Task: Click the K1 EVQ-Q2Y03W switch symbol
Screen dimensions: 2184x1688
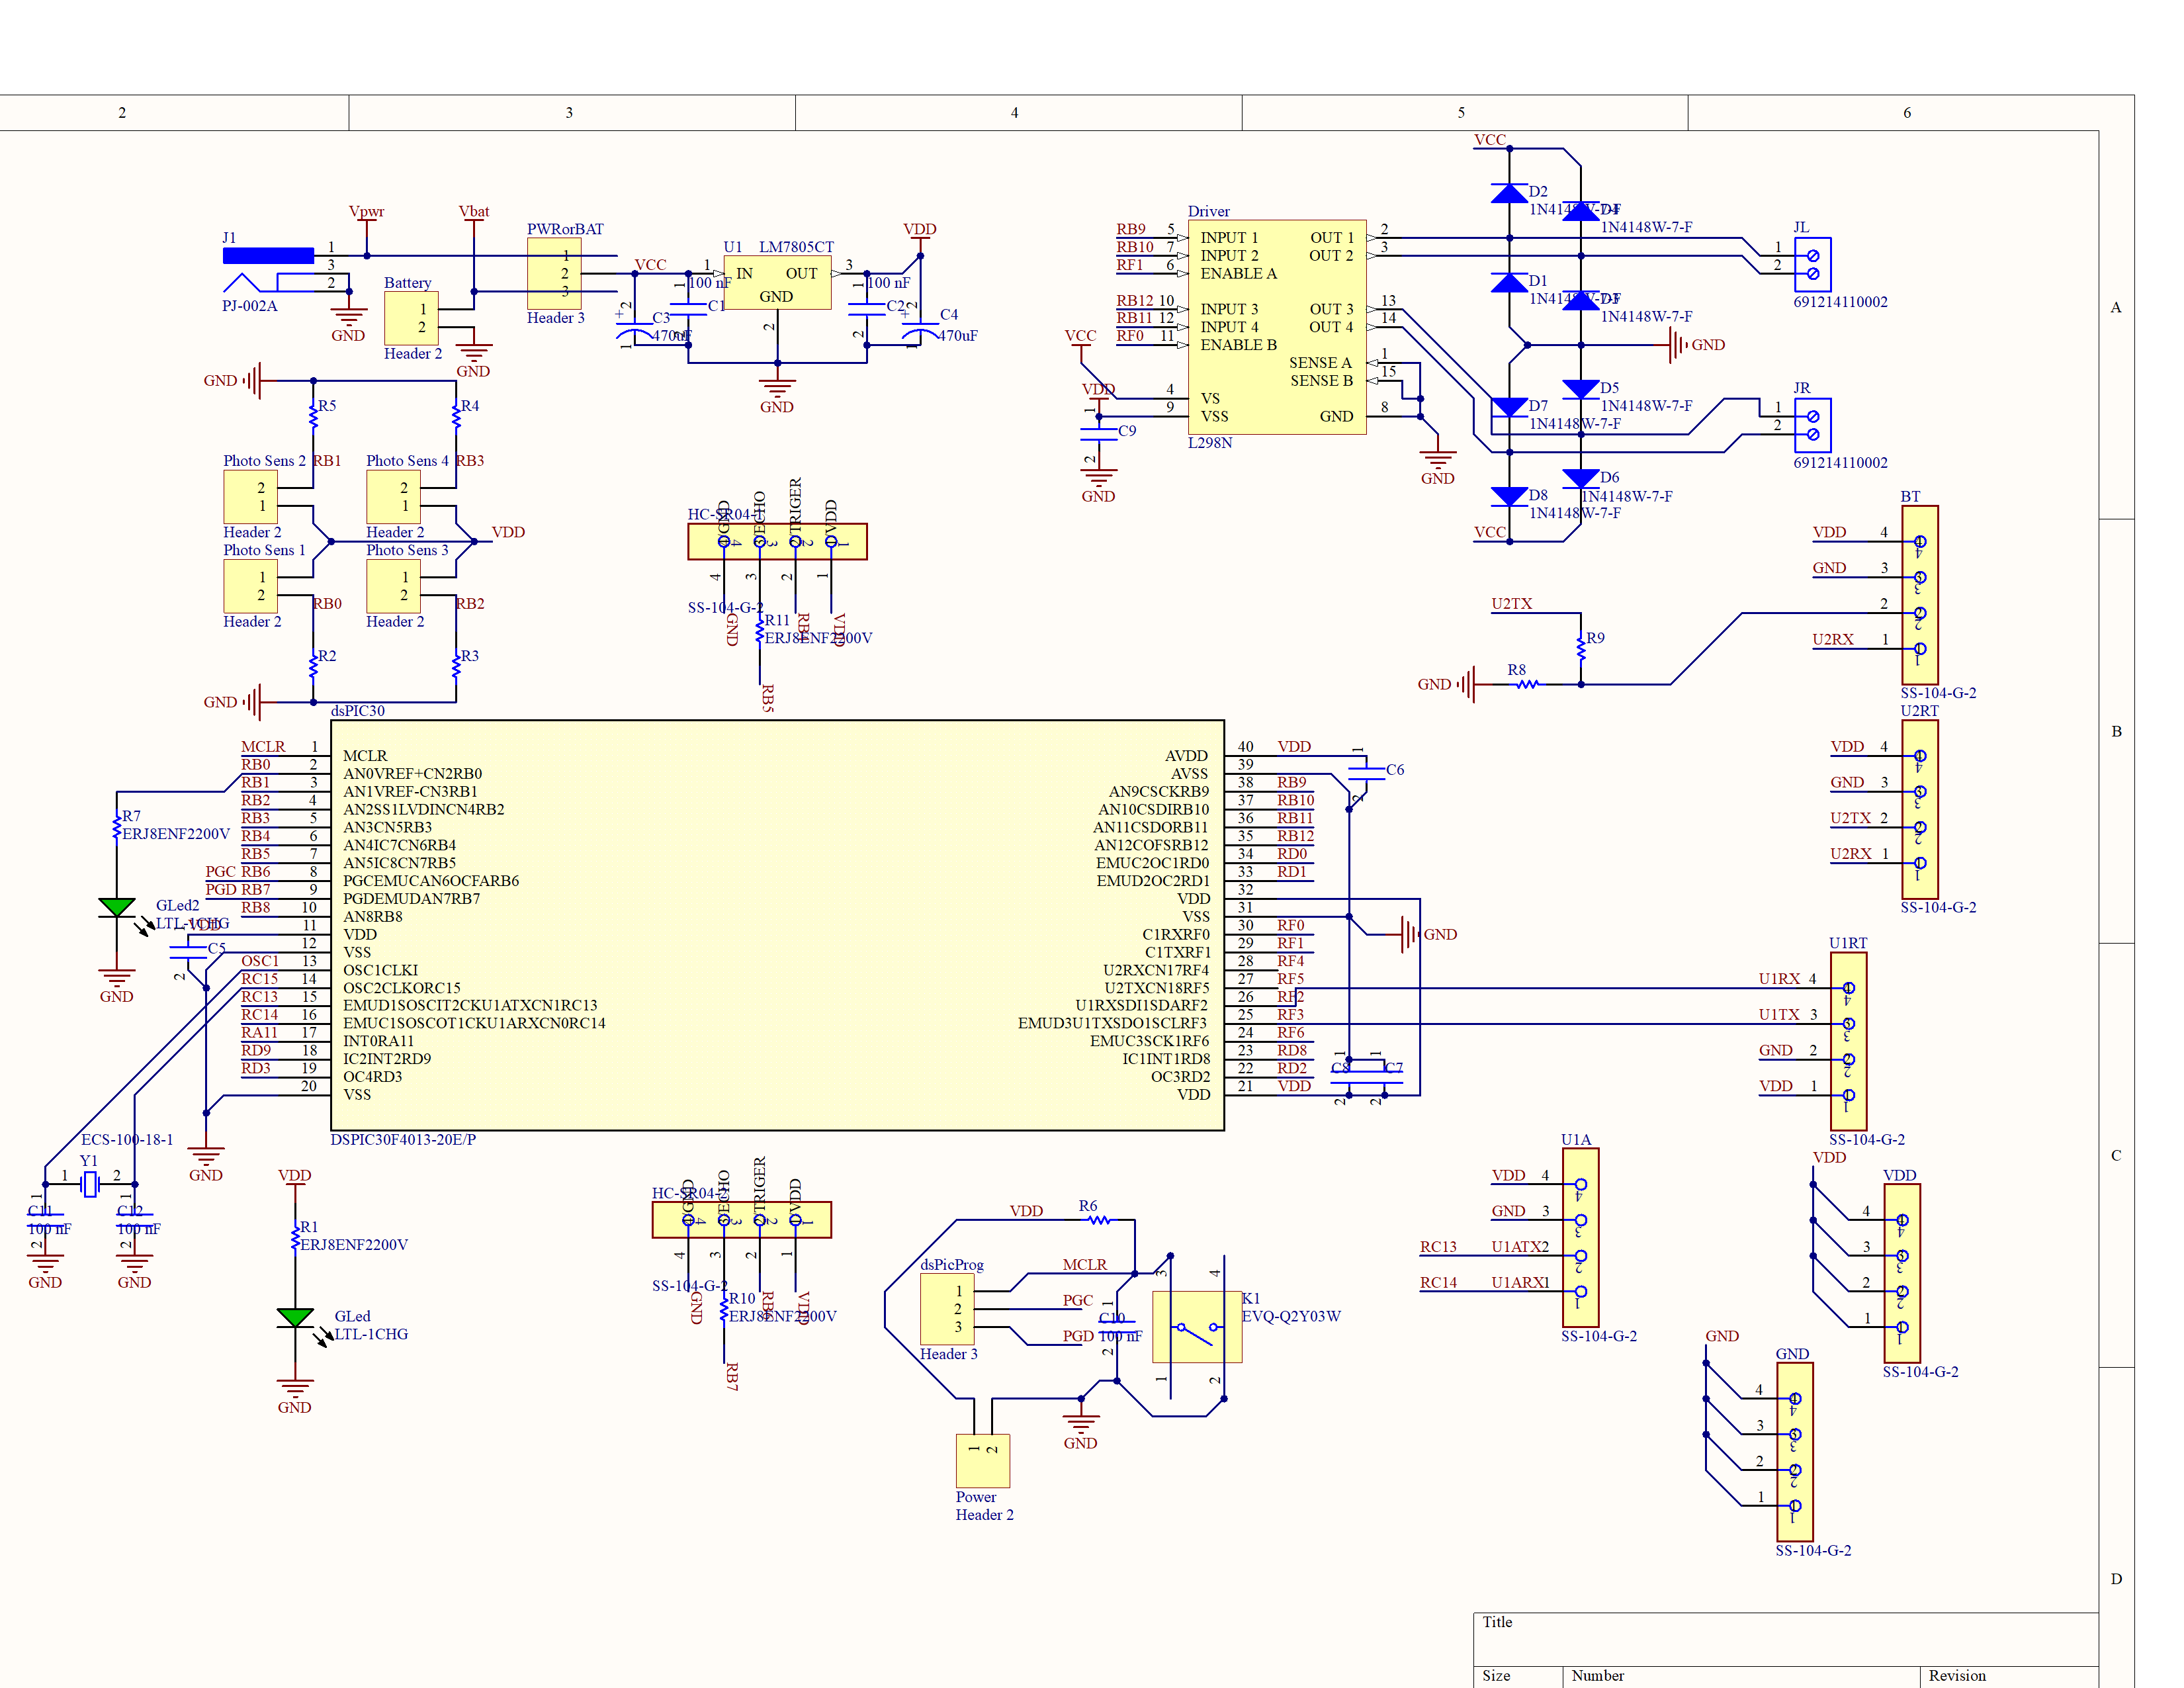Action: point(1197,1327)
